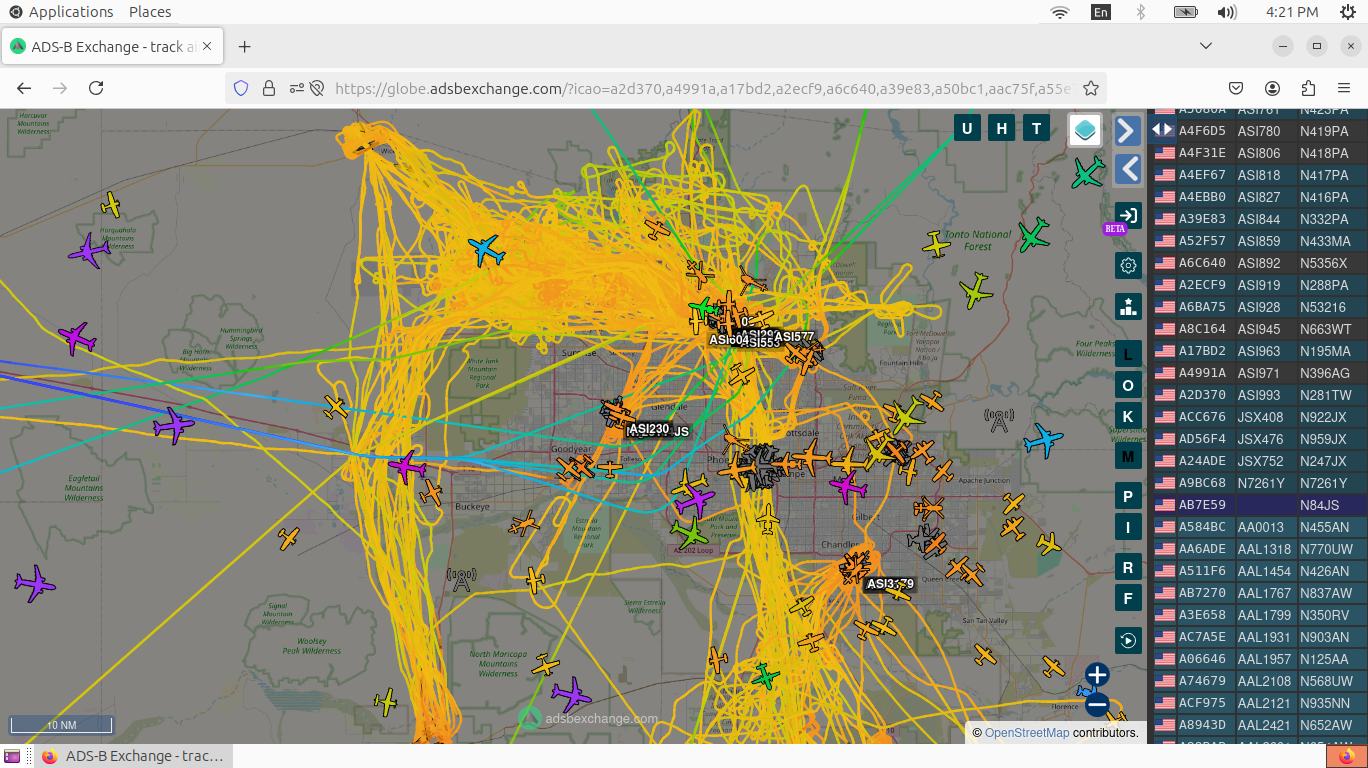The height and width of the screenshot is (768, 1368).
Task: Shrink the aircraft sidebar with left chevron
Action: pyautogui.click(x=1127, y=169)
